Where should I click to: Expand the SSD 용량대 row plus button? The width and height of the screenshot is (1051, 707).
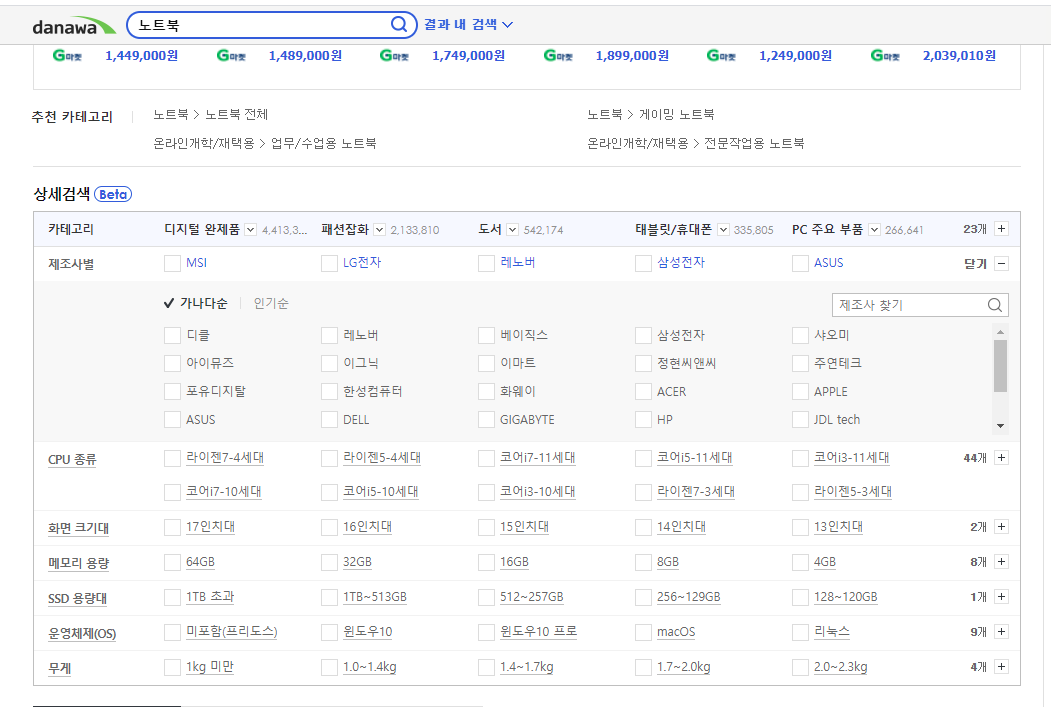pyautogui.click(x=1001, y=597)
